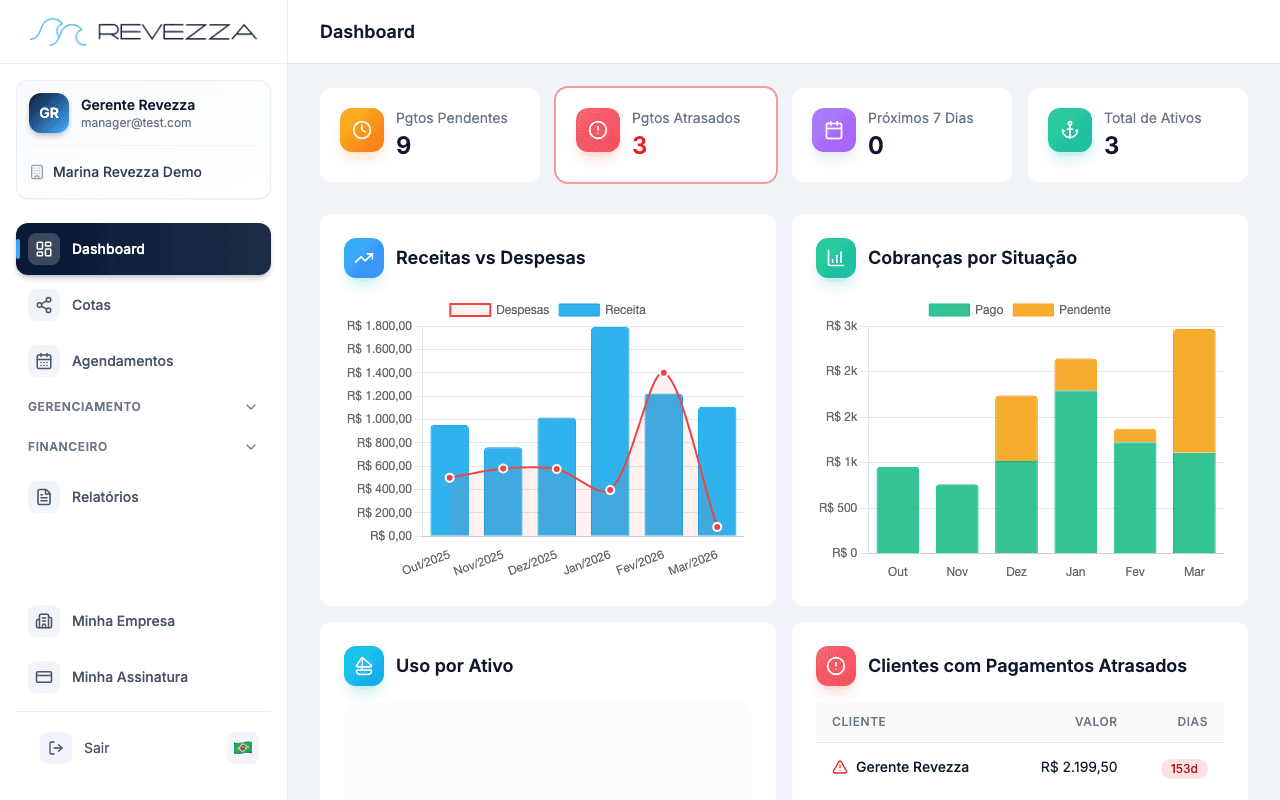Screen dimensions: 1280x800
Task: Click the Cotas share icon
Action: pyautogui.click(x=44, y=305)
